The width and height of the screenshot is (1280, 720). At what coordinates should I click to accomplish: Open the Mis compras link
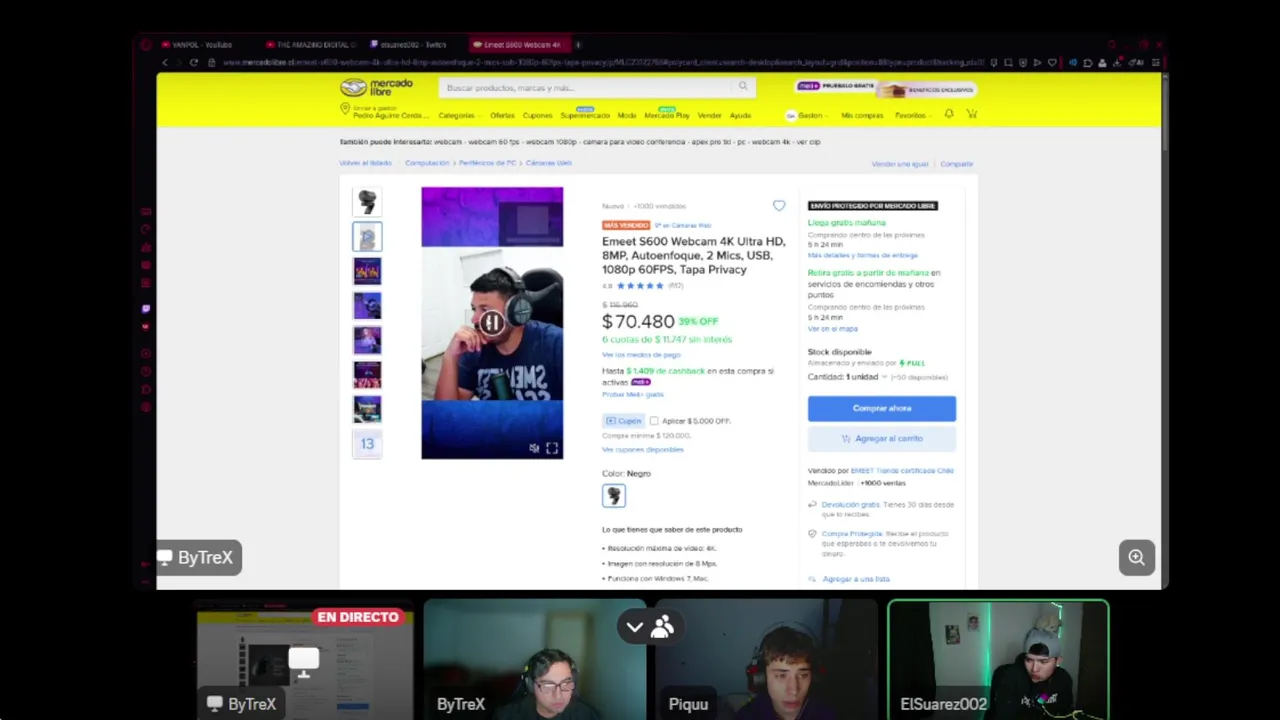point(862,116)
